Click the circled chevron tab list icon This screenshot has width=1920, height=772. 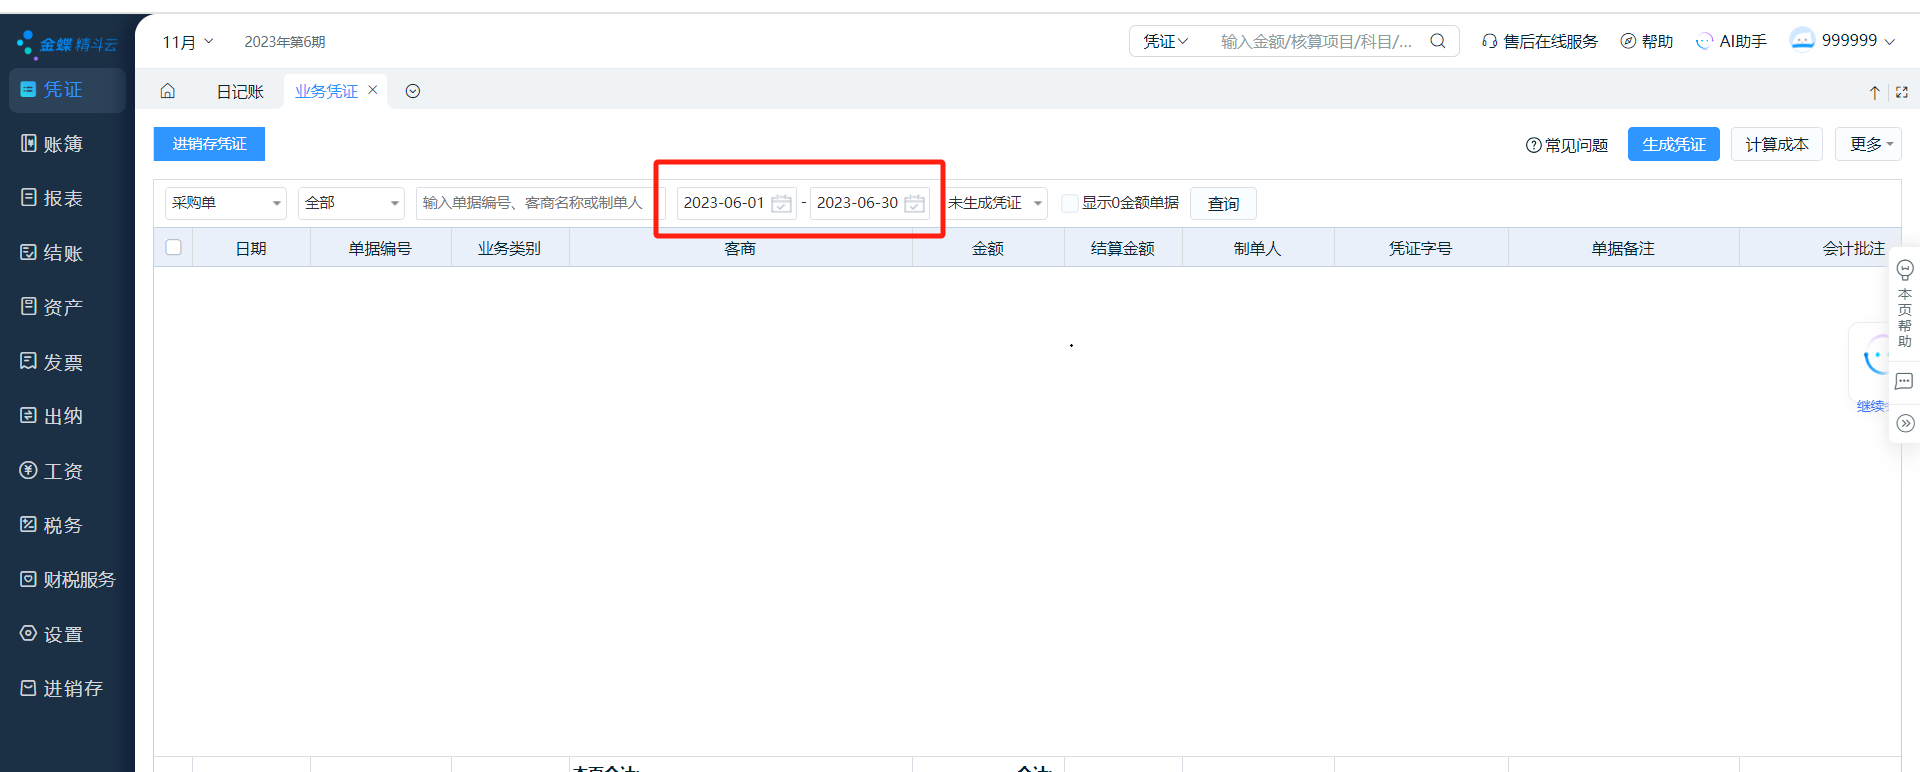pyautogui.click(x=413, y=91)
